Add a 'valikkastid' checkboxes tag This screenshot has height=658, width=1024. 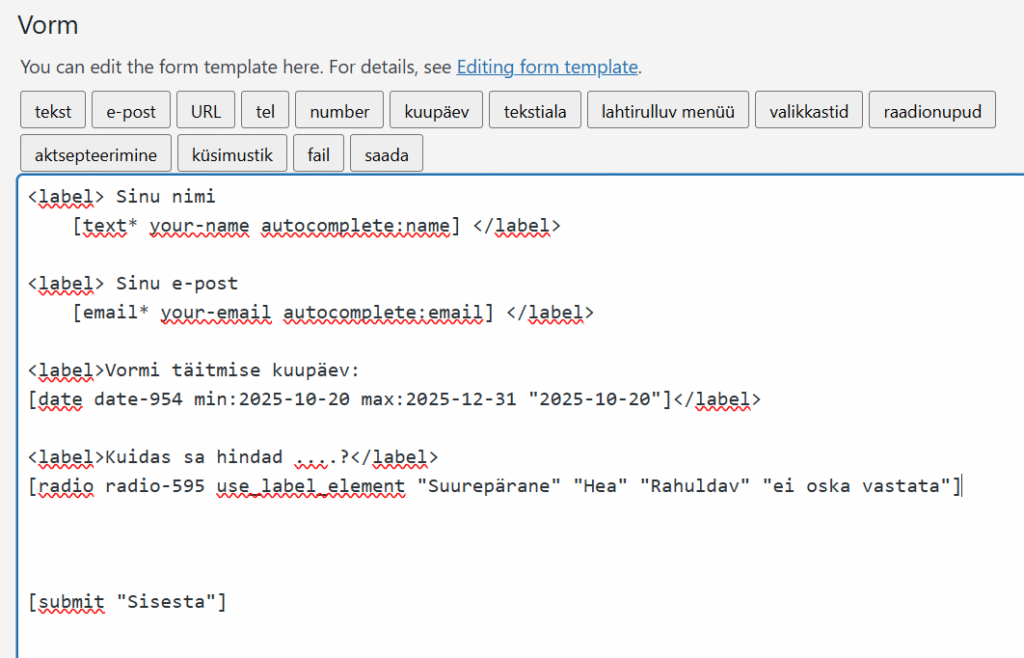click(x=808, y=111)
